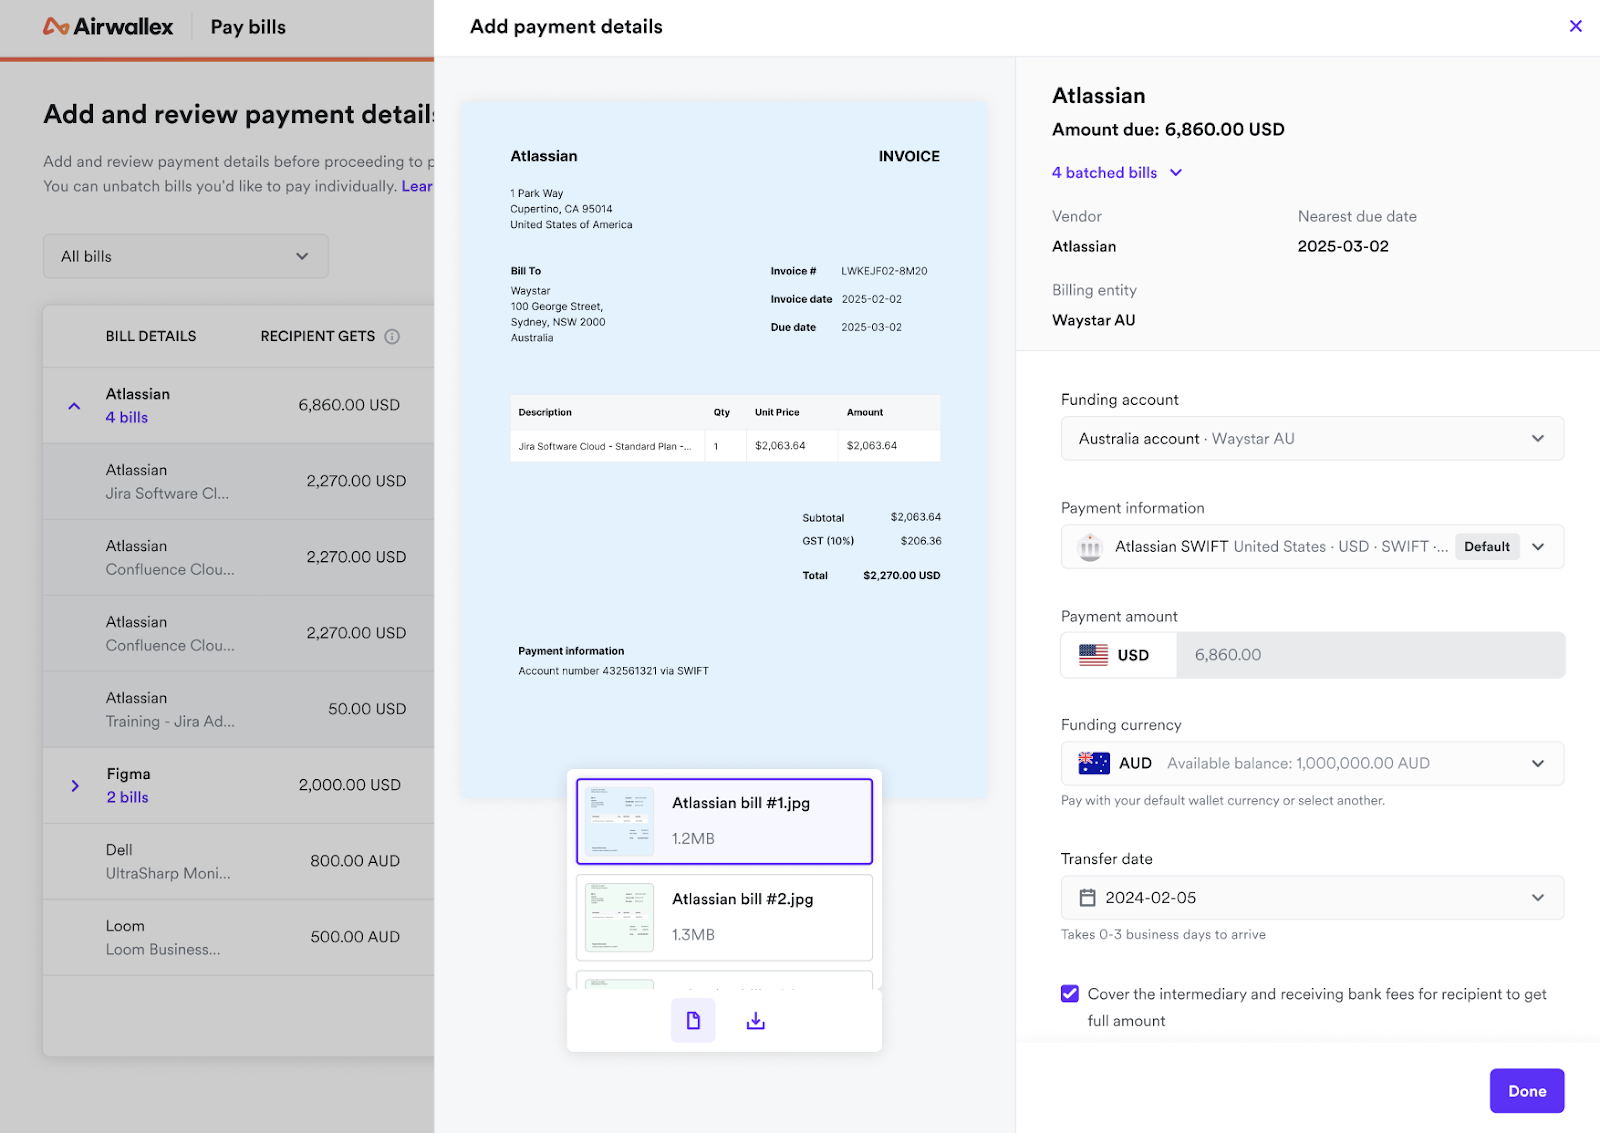
Task: Select the Atlassian Training - Jira Ad... bill row
Action: click(238, 710)
